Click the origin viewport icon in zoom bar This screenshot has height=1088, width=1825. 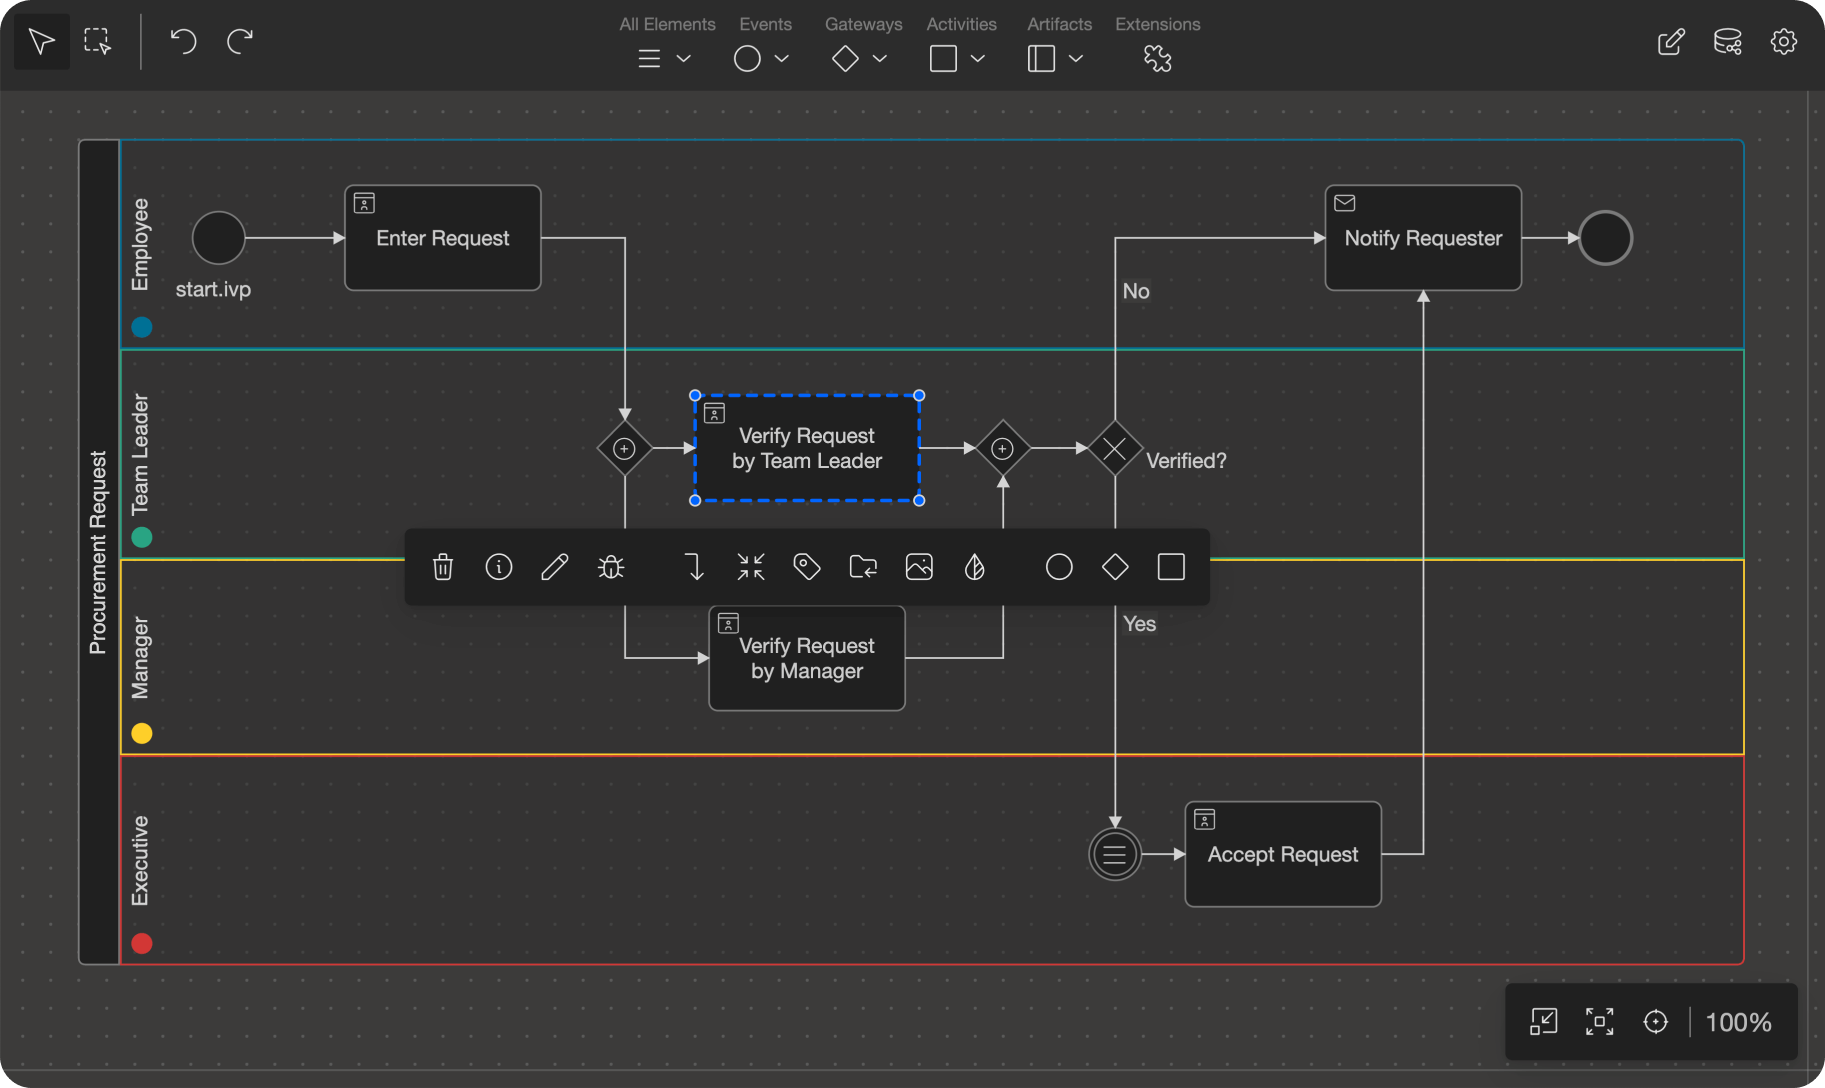pyautogui.click(x=1544, y=1021)
